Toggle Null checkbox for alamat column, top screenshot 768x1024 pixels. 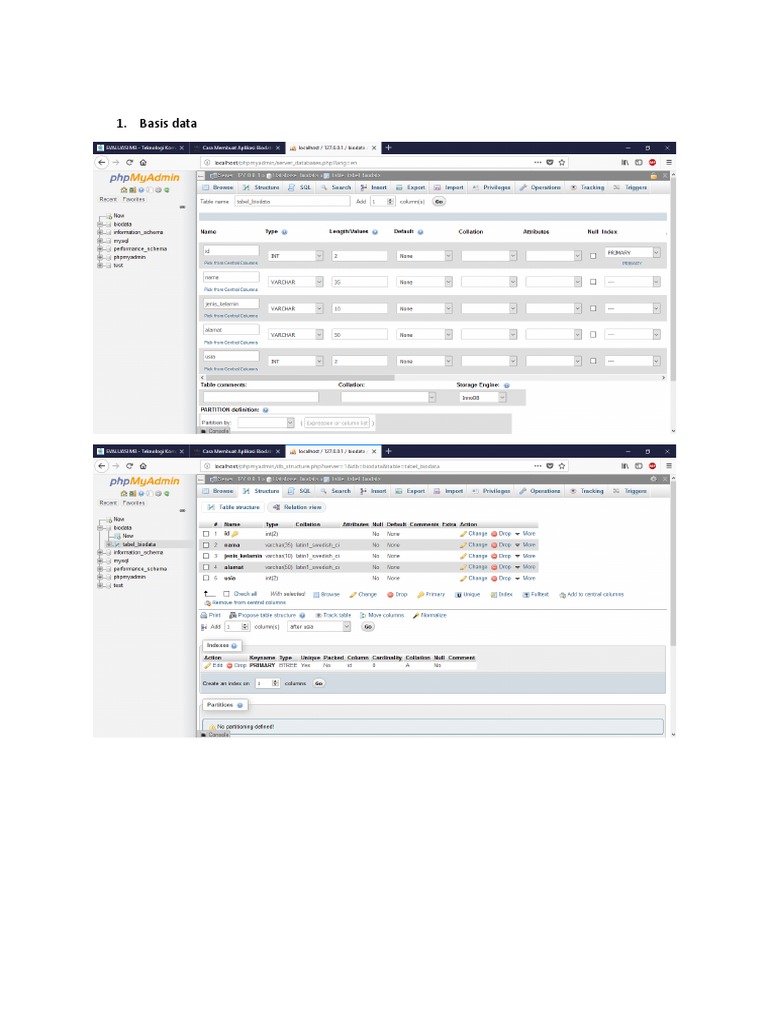tap(593, 334)
